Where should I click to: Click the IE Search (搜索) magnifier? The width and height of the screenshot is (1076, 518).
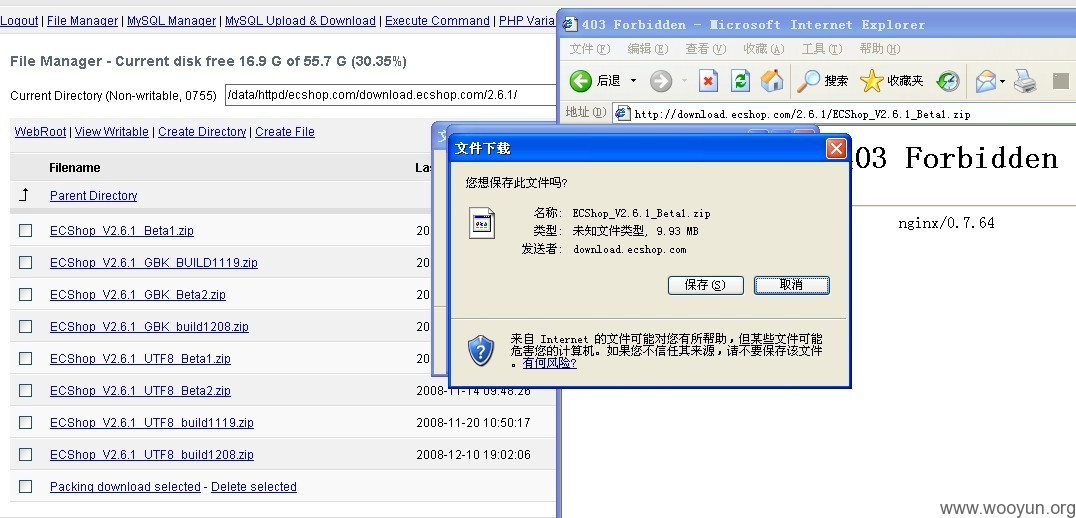point(808,81)
